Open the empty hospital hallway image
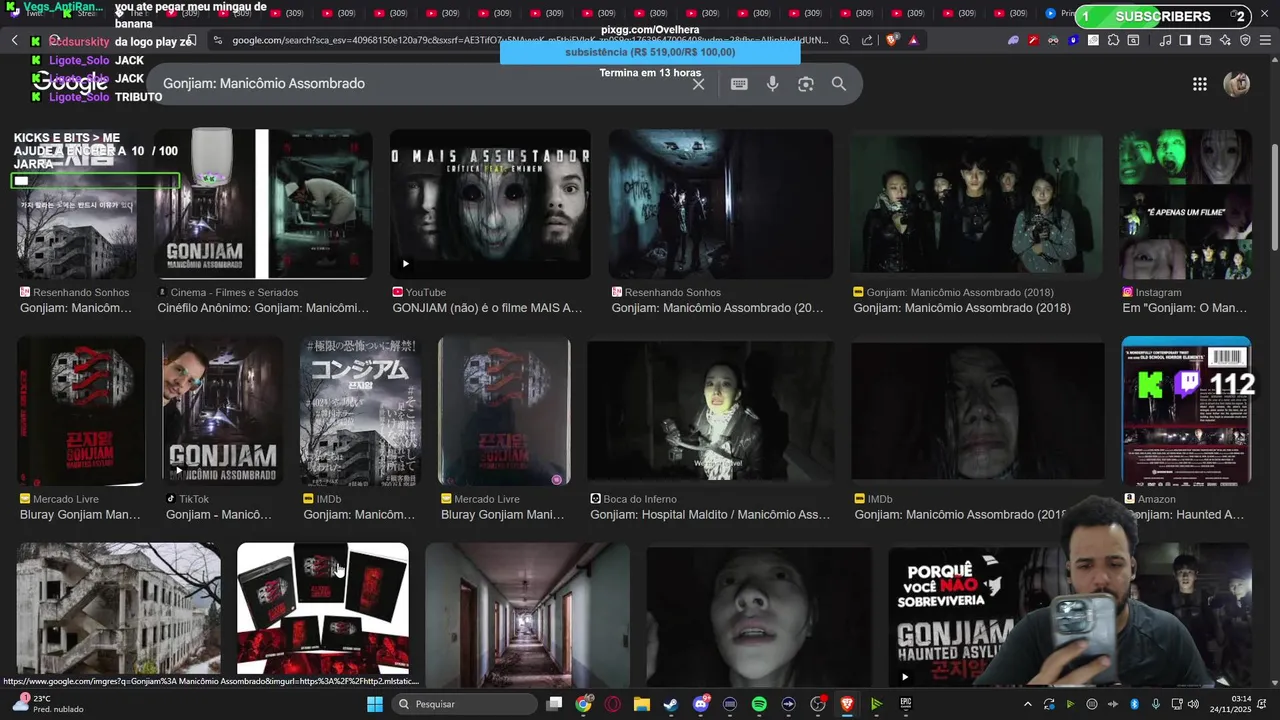1280x720 pixels. (528, 615)
